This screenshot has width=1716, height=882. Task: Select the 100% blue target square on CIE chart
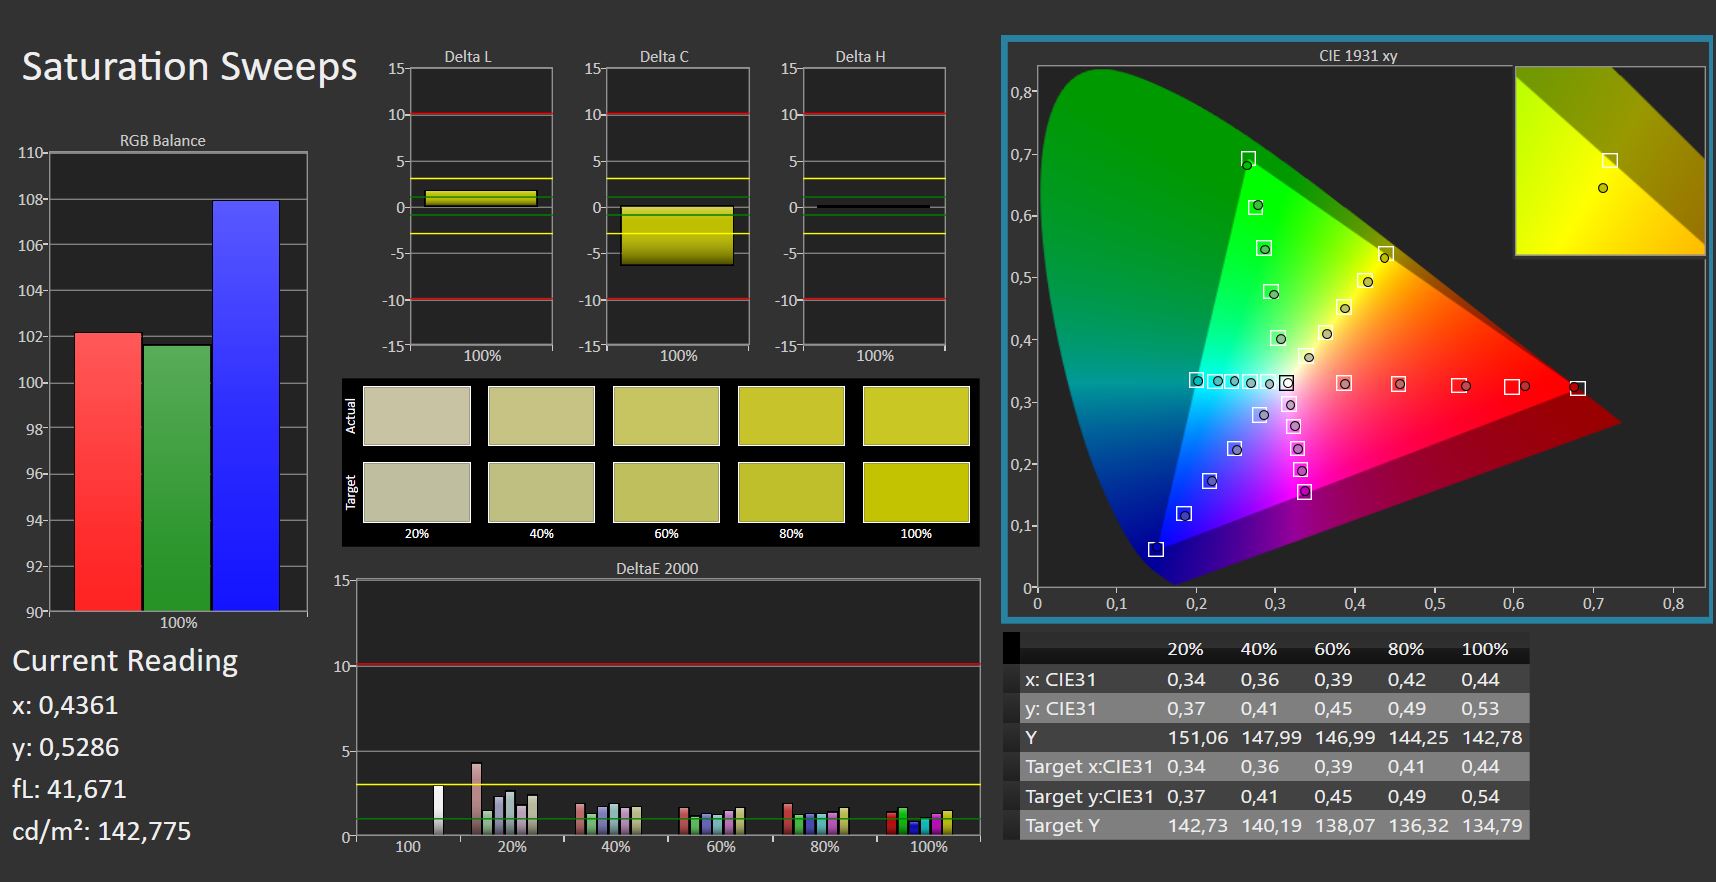pyautogui.click(x=1156, y=549)
